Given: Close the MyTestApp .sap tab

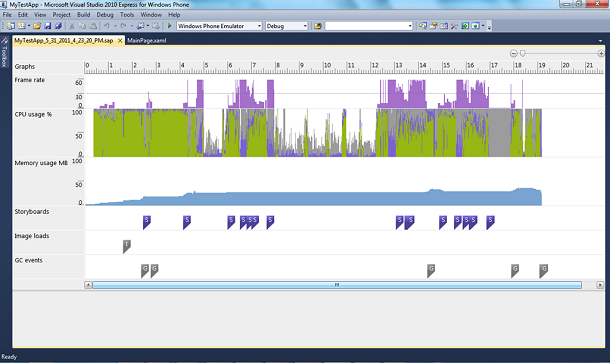Looking at the screenshot, I should coord(120,40).
